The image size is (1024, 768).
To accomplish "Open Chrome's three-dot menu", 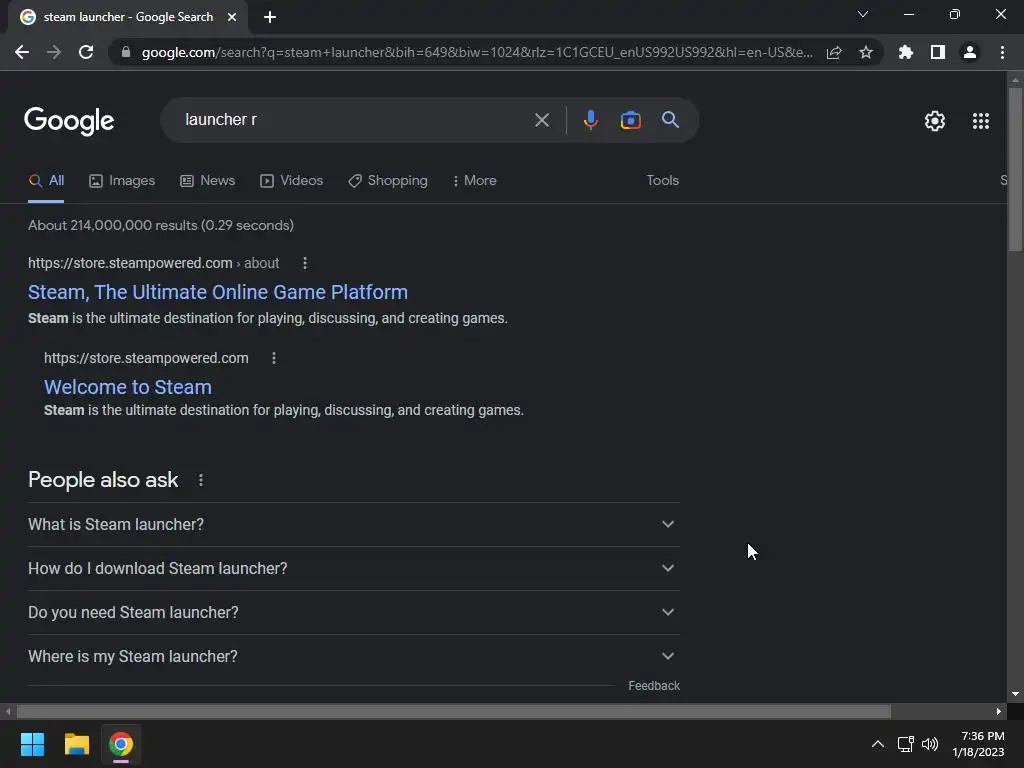I will point(1002,52).
